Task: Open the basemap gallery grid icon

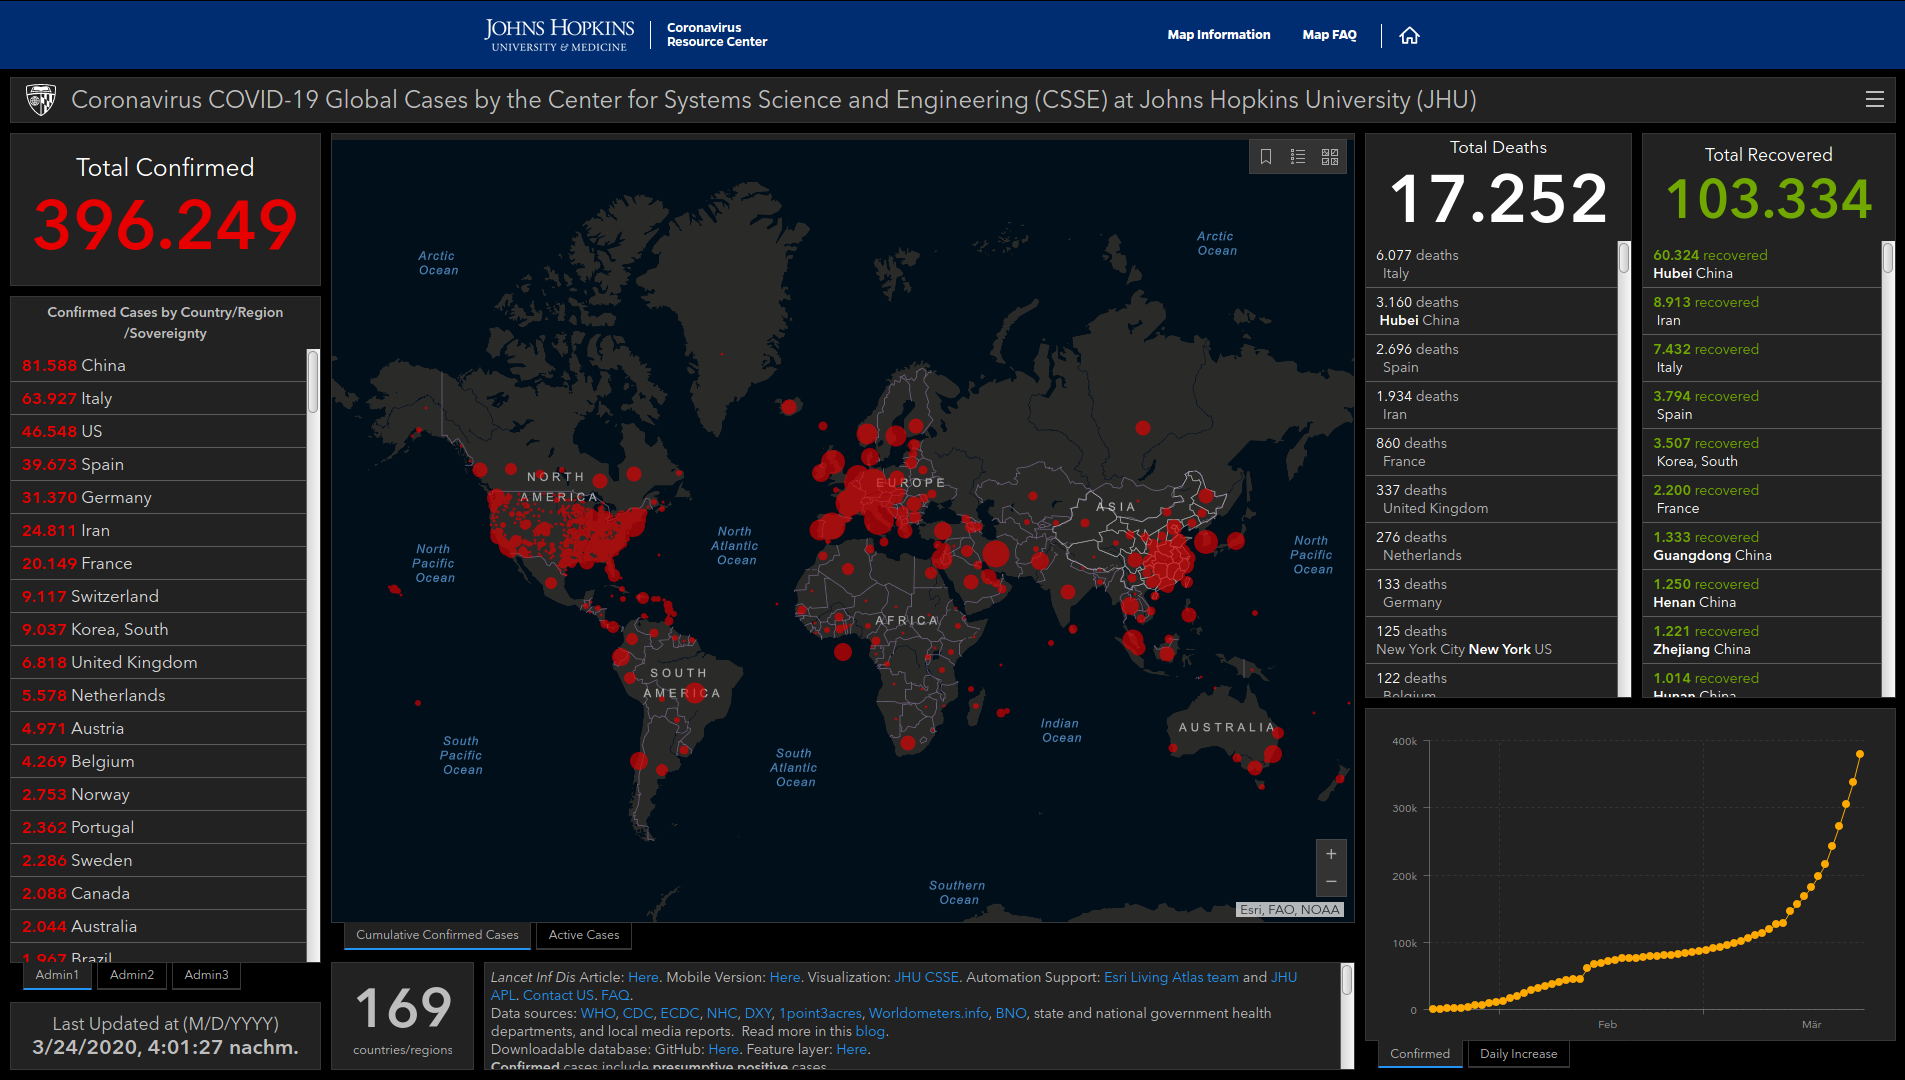Action: [x=1330, y=157]
